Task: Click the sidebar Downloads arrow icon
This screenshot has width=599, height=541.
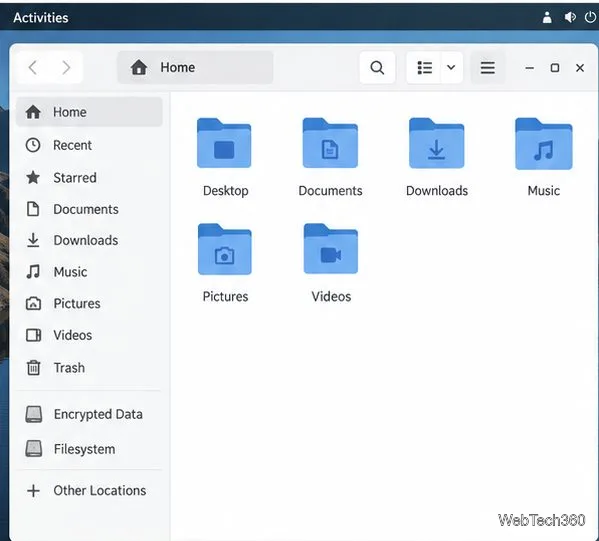Action: (33, 240)
